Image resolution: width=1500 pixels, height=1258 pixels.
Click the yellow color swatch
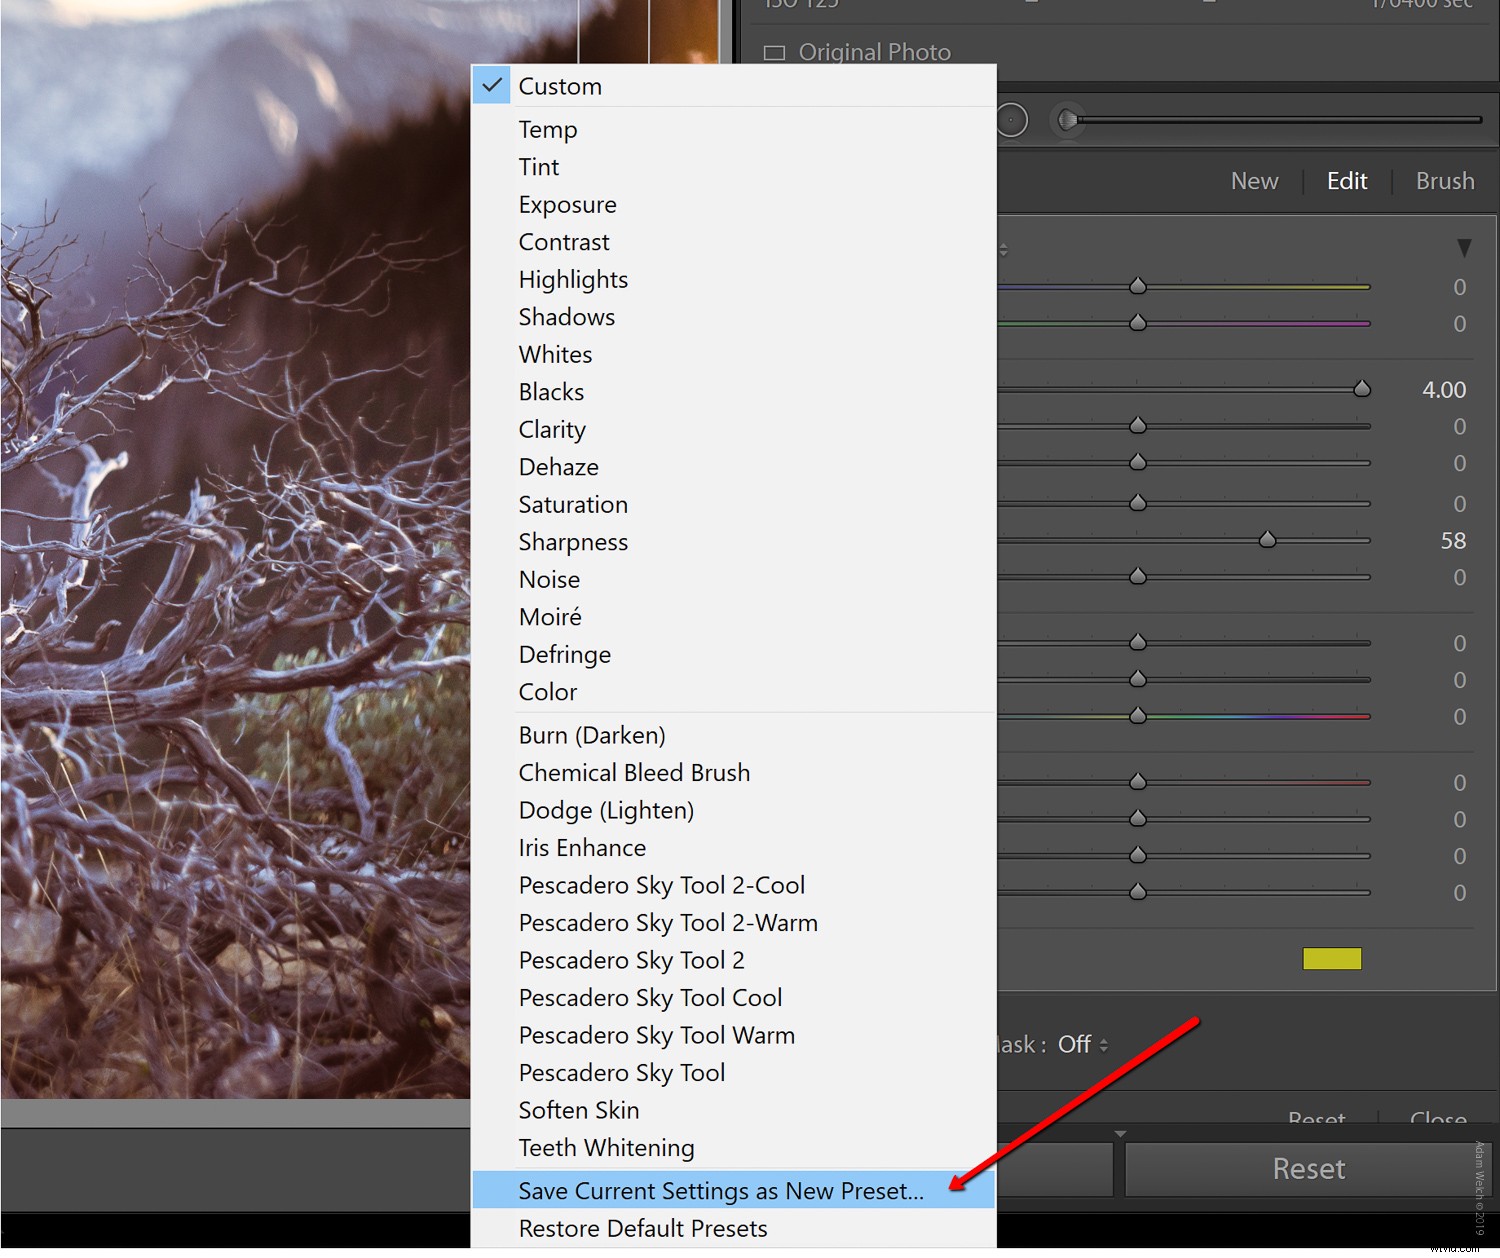tap(1330, 958)
